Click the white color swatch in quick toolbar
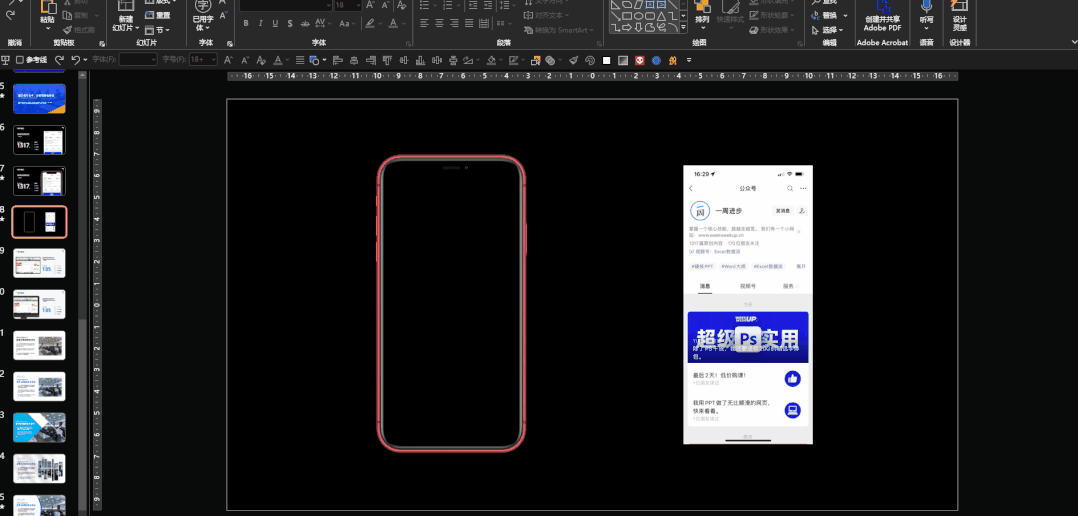1078x516 pixels. 607,60
